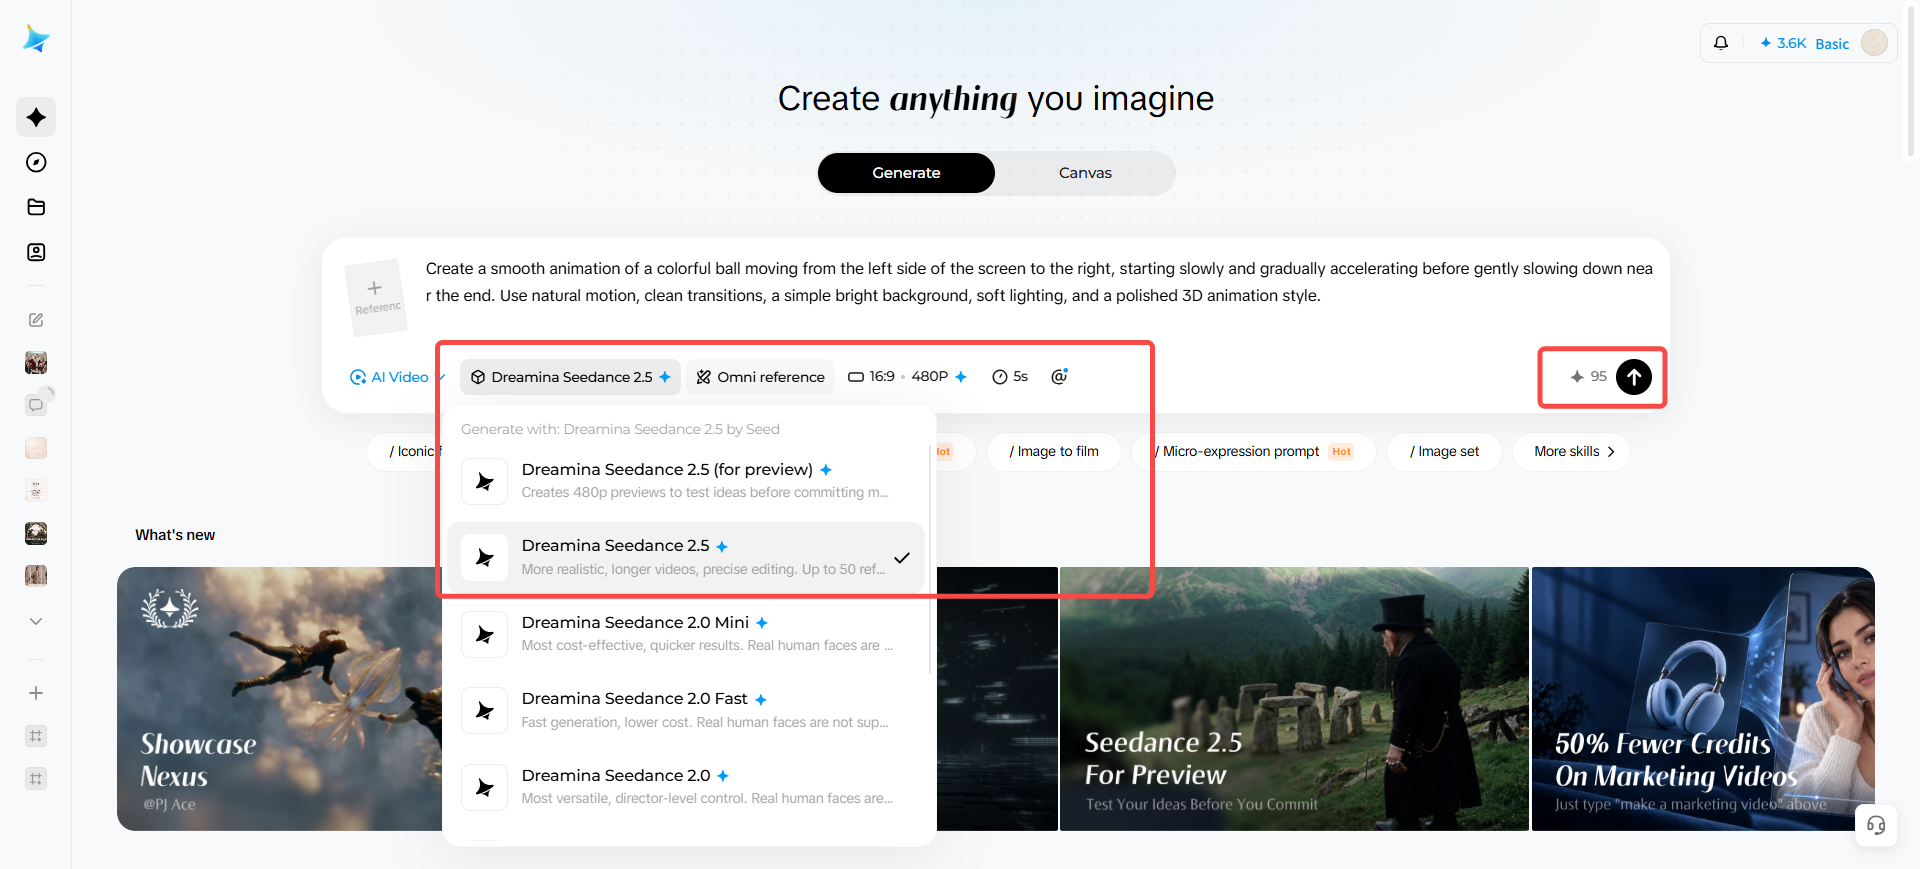The width and height of the screenshot is (1920, 869).
Task: Open the Dreamina Seedance 2.5 model selector
Action: pos(571,377)
